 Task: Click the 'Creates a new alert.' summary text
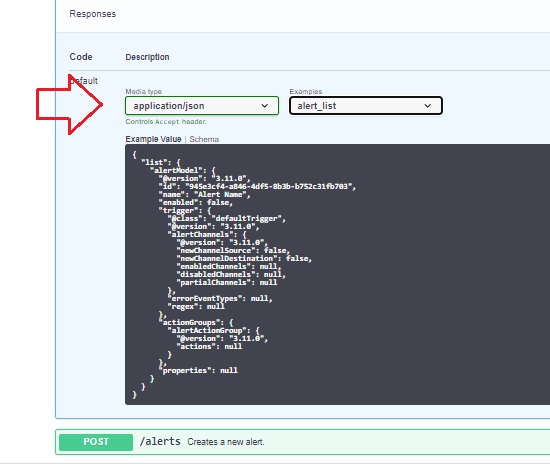226,442
